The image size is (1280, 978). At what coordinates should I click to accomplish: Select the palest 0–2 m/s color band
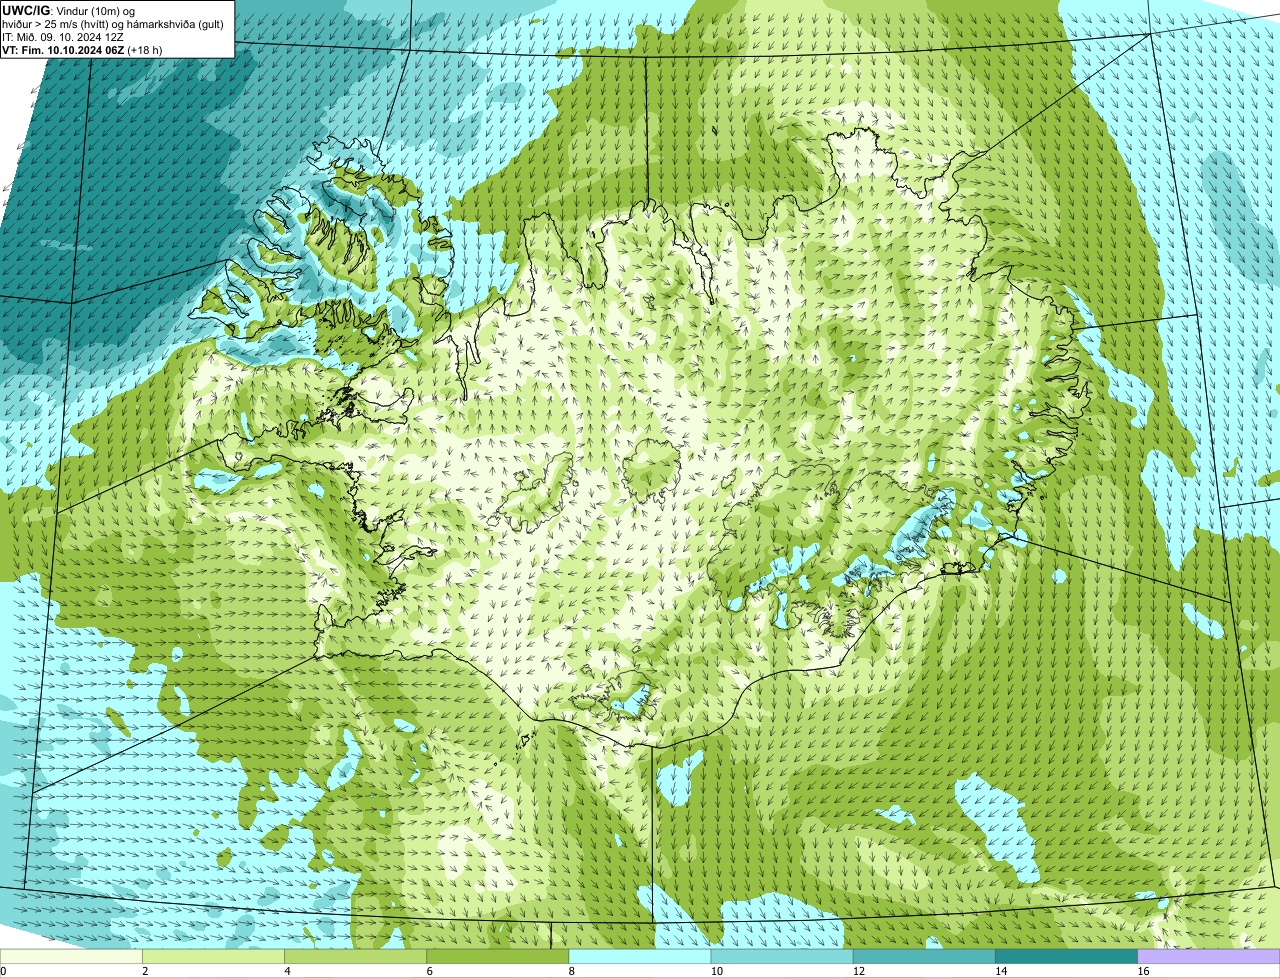click(x=71, y=957)
